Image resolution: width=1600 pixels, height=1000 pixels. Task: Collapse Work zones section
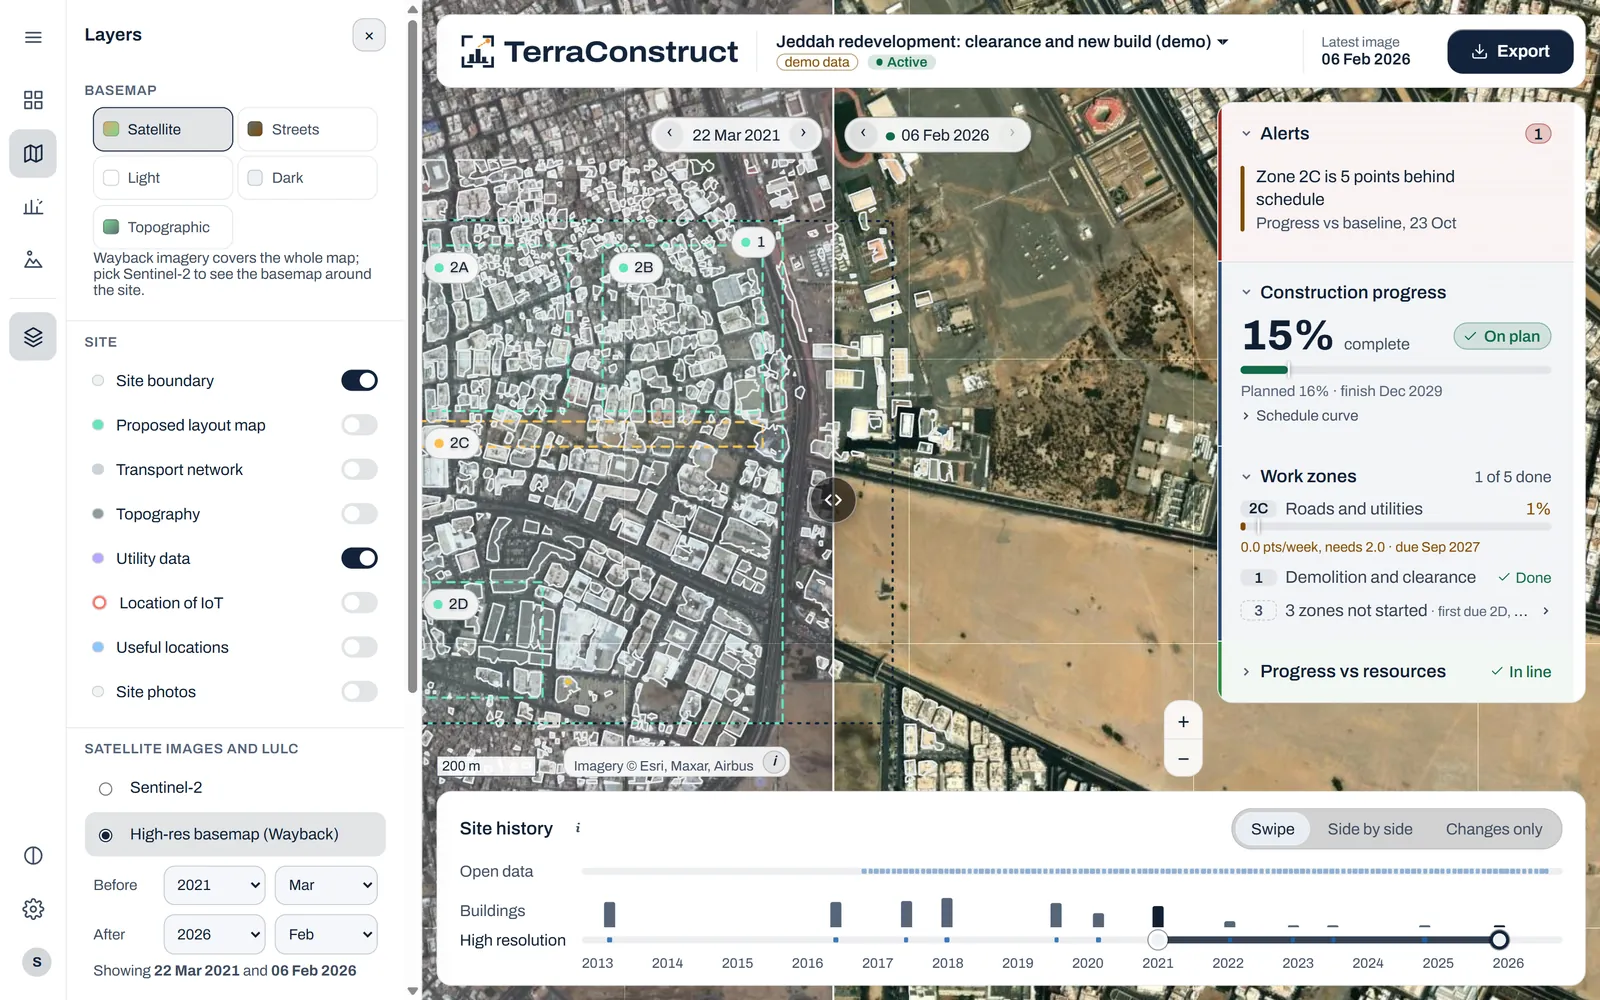pos(1246,477)
